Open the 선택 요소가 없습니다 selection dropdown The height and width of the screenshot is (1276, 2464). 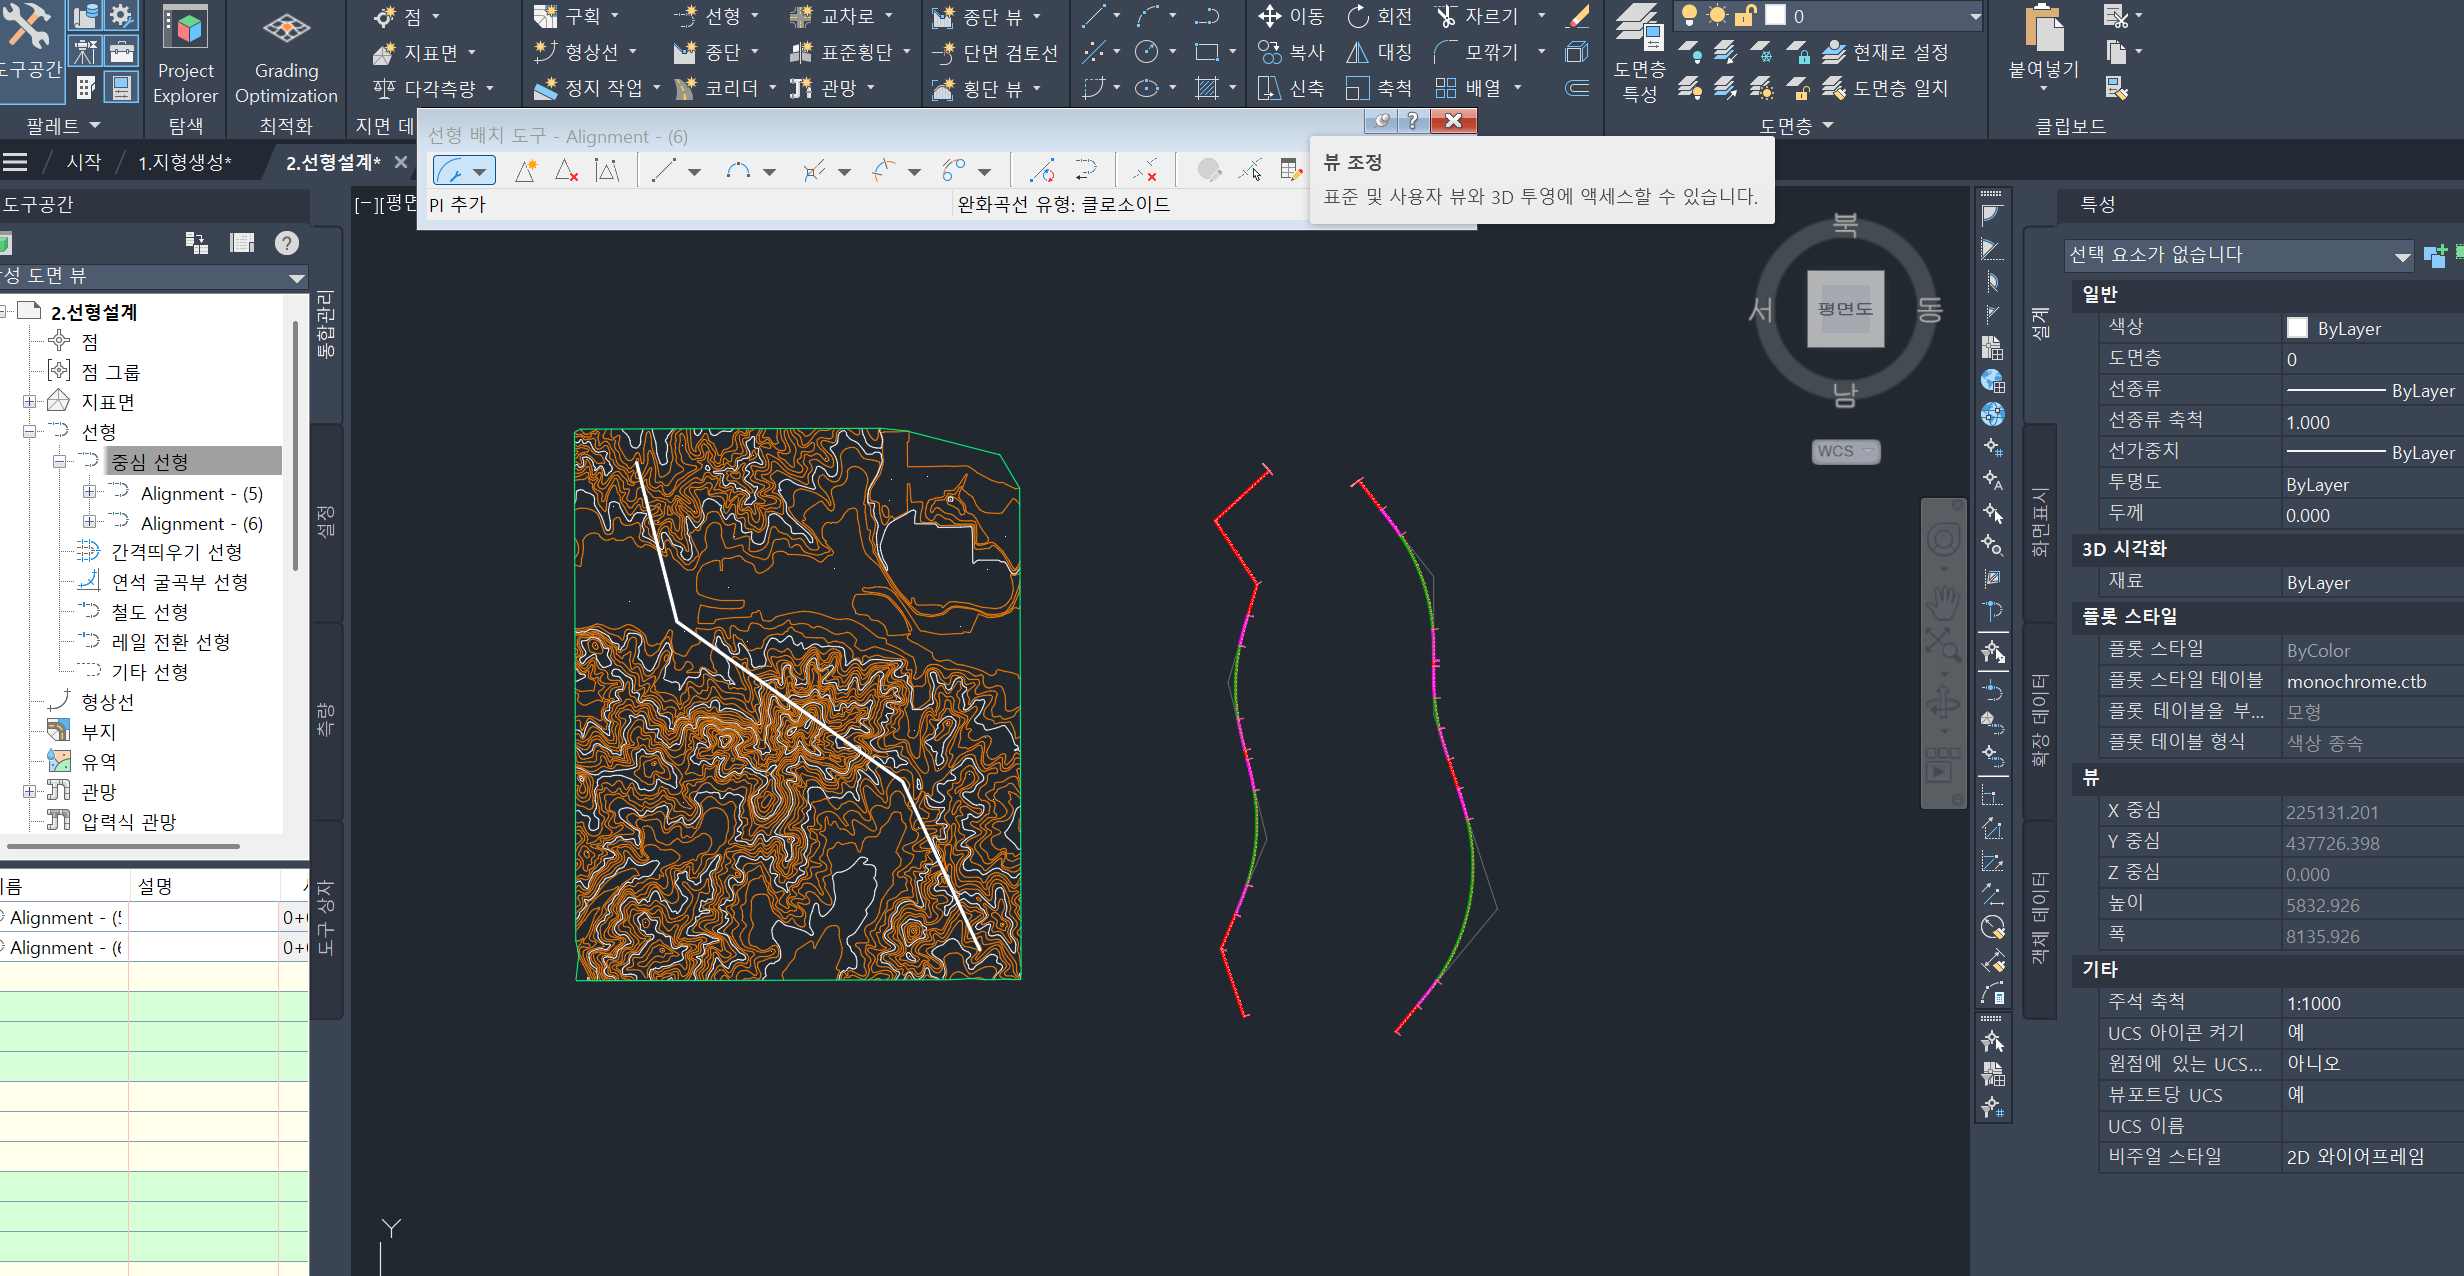point(2402,256)
